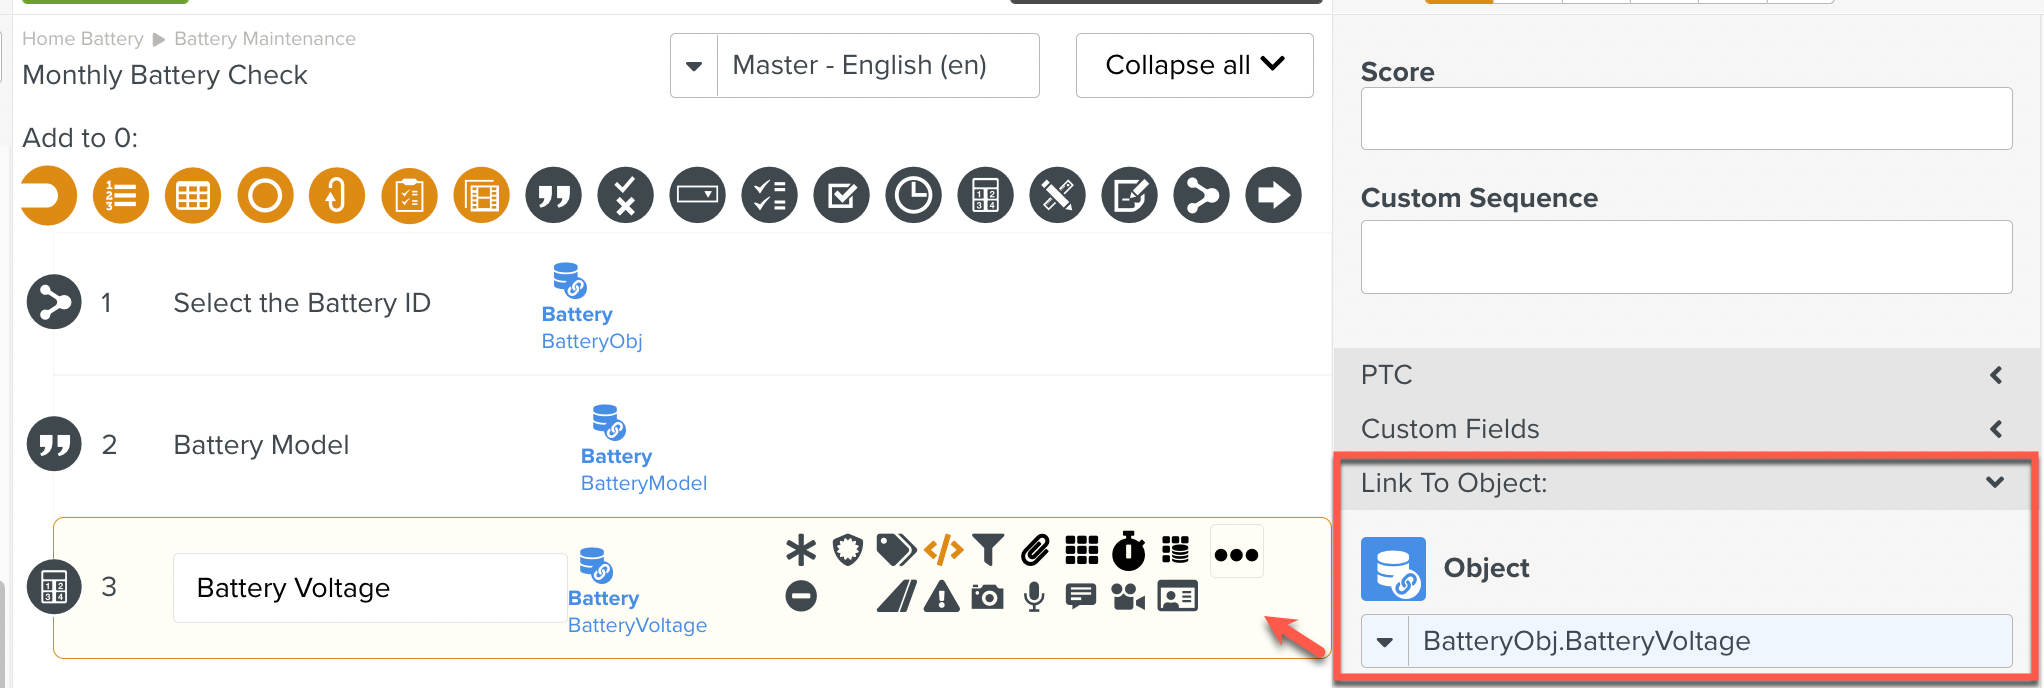Screen dimensions: 2044x688
Task: Click the Collapse all button
Action: point(1194,66)
